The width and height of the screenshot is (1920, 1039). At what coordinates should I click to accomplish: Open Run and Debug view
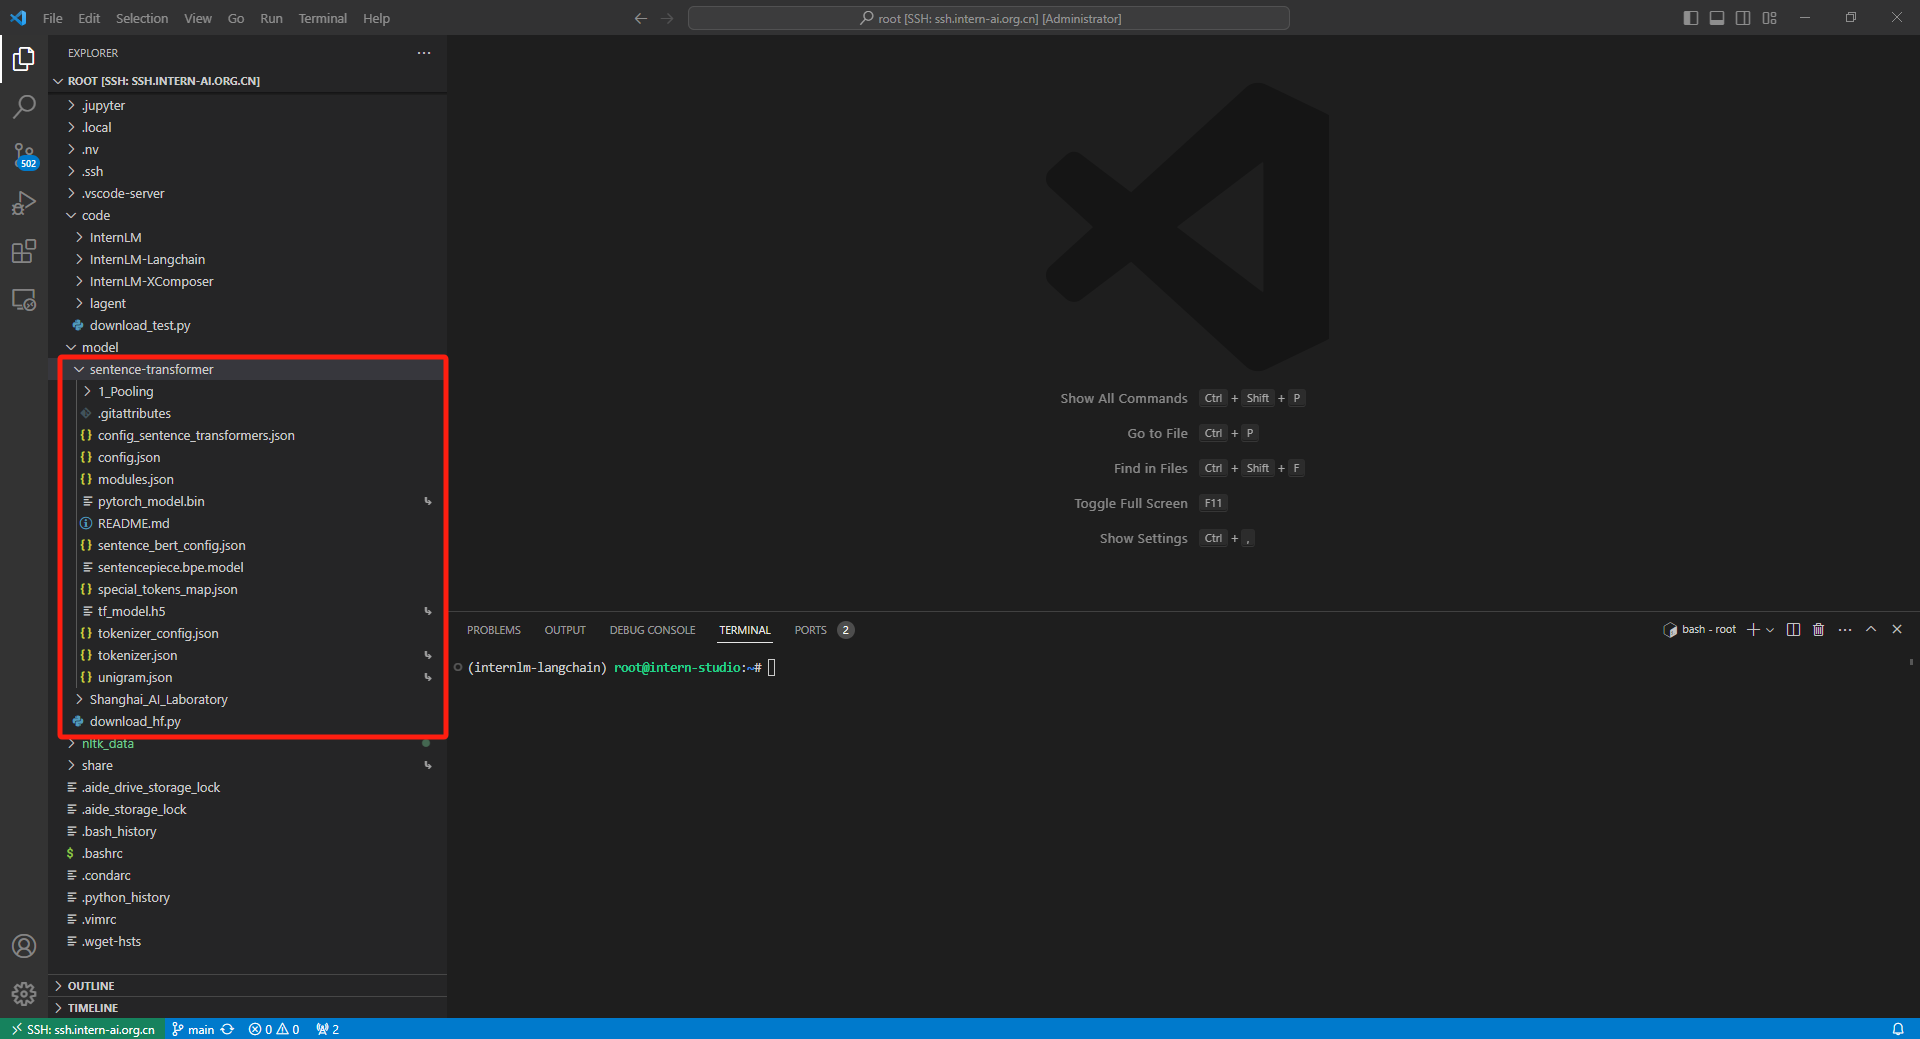point(24,203)
